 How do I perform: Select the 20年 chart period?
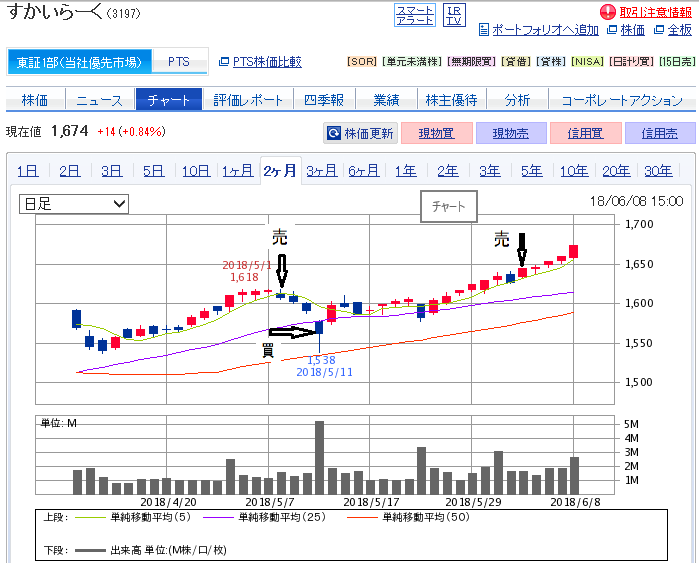point(616,170)
